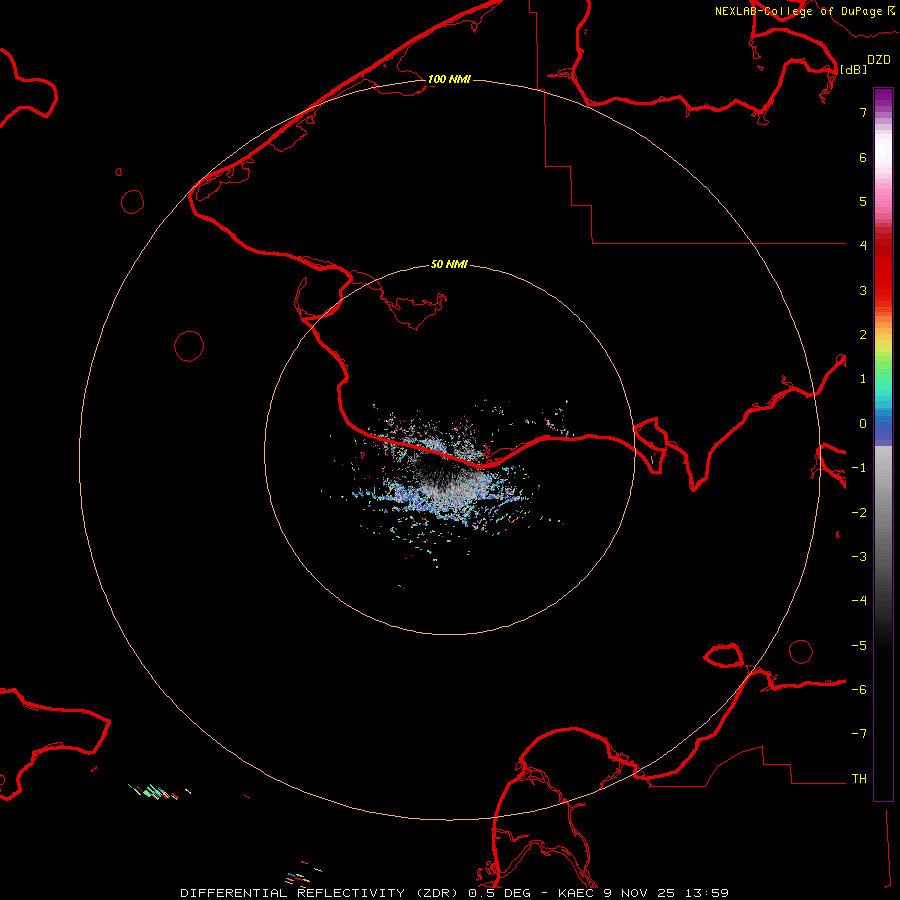Image resolution: width=900 pixels, height=900 pixels.
Task: Select the 1 value on color scale
Action: pos(863,379)
